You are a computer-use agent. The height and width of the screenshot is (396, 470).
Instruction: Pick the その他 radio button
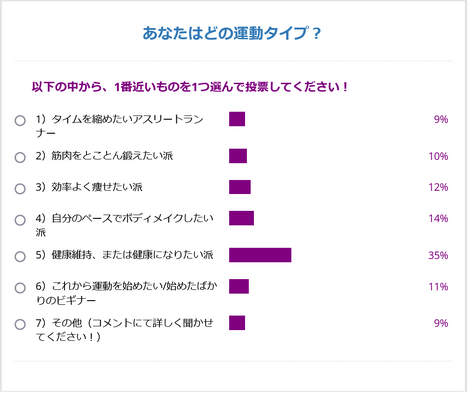20,324
